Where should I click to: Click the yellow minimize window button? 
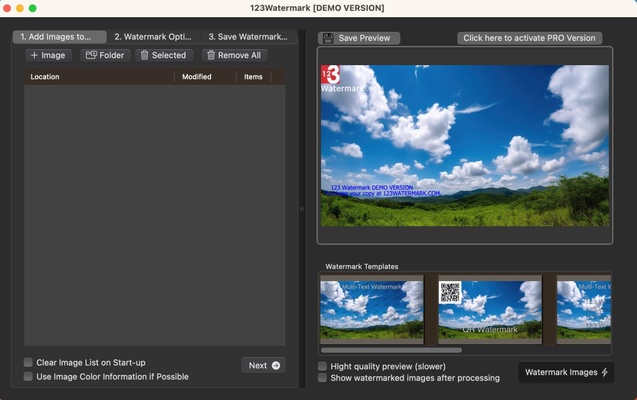click(x=20, y=8)
